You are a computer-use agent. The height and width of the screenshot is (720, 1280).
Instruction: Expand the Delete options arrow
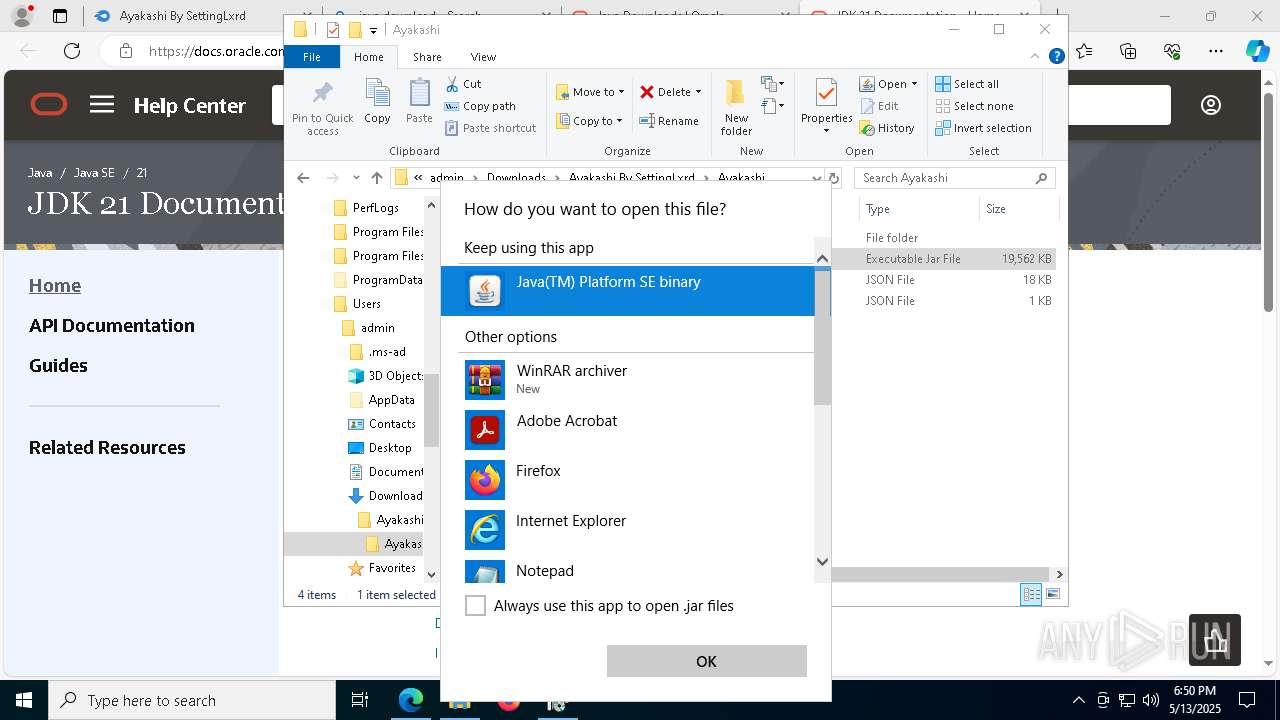click(698, 92)
